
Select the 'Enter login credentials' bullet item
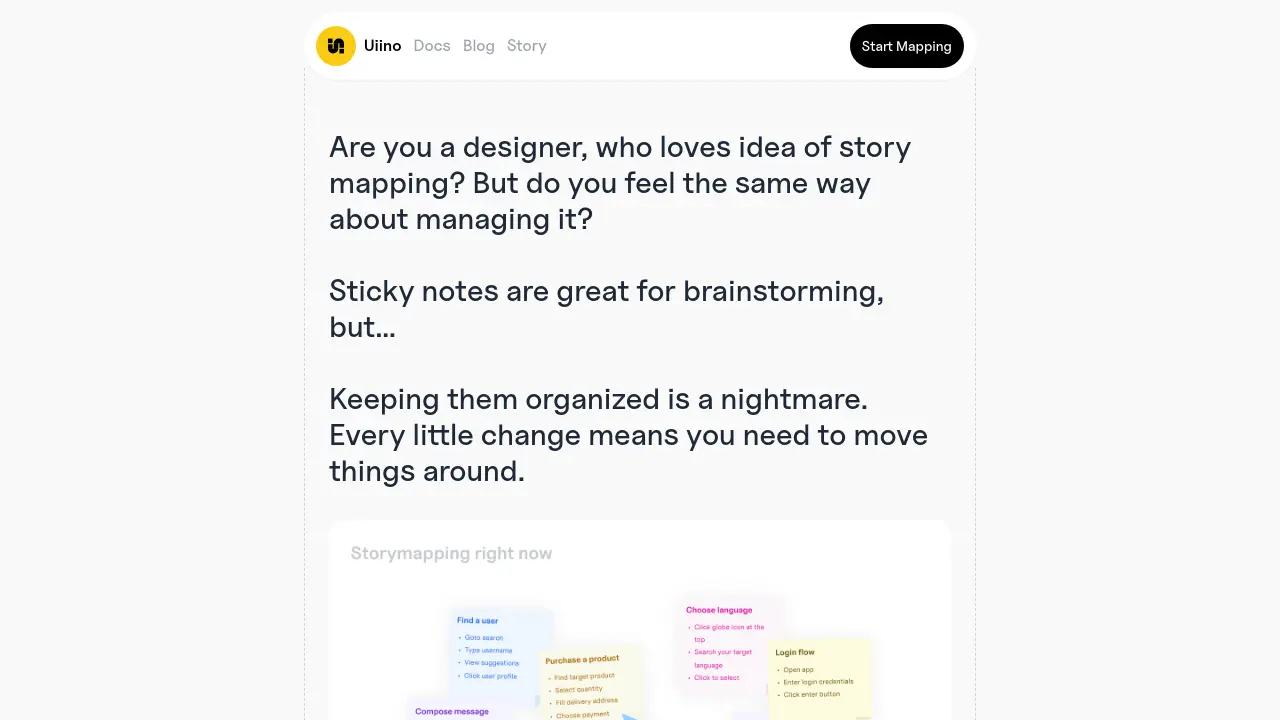818,682
